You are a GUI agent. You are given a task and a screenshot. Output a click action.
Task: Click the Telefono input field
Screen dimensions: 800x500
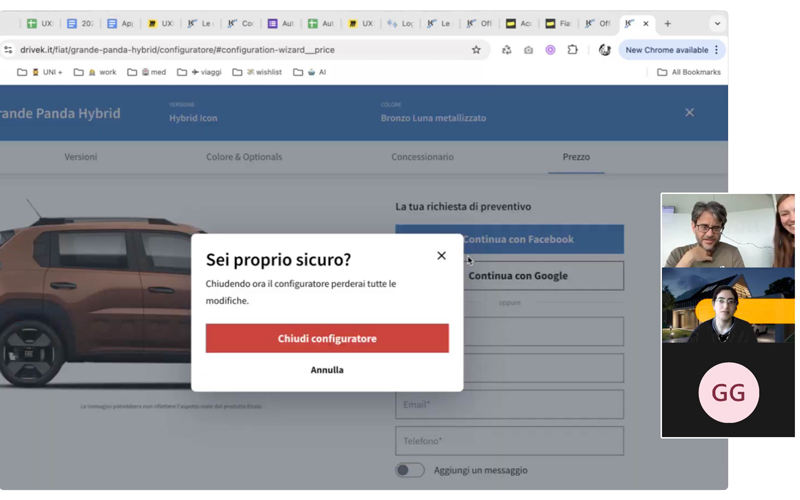click(x=509, y=441)
